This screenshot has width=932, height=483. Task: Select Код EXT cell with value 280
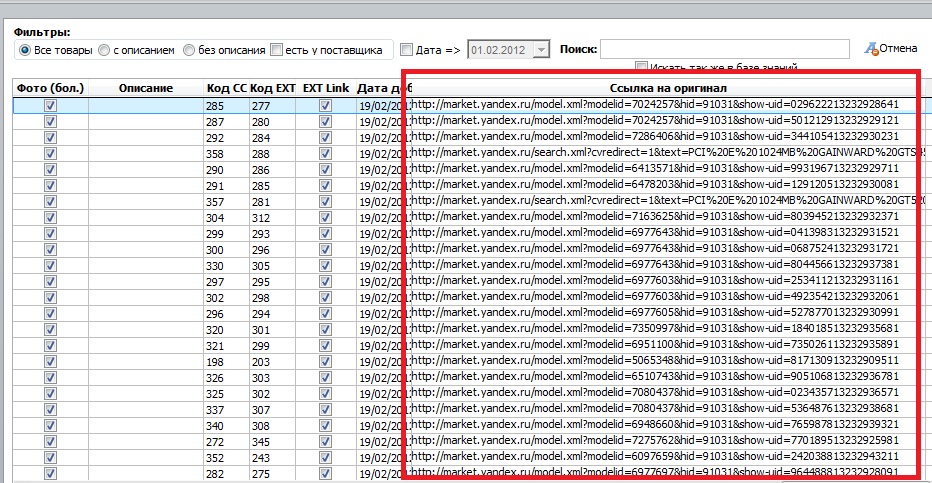click(x=272, y=122)
